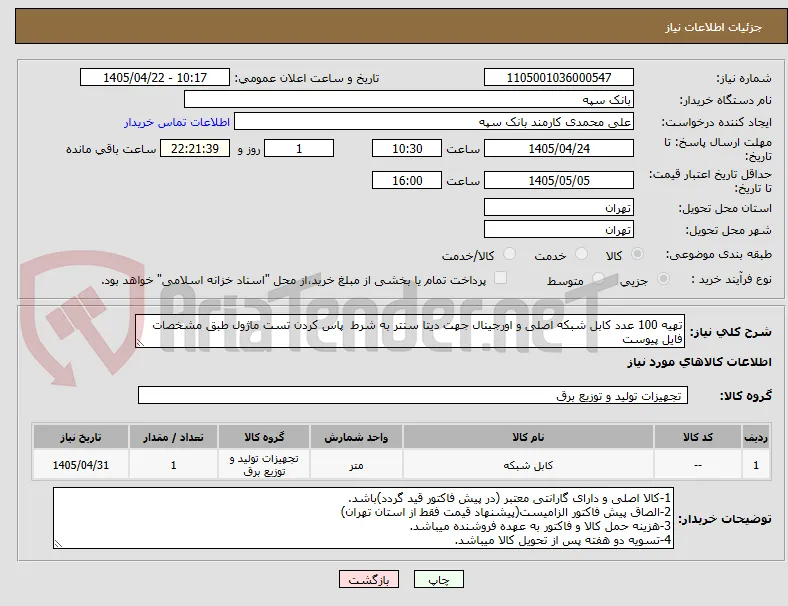Click the ردیف column header

755,437
